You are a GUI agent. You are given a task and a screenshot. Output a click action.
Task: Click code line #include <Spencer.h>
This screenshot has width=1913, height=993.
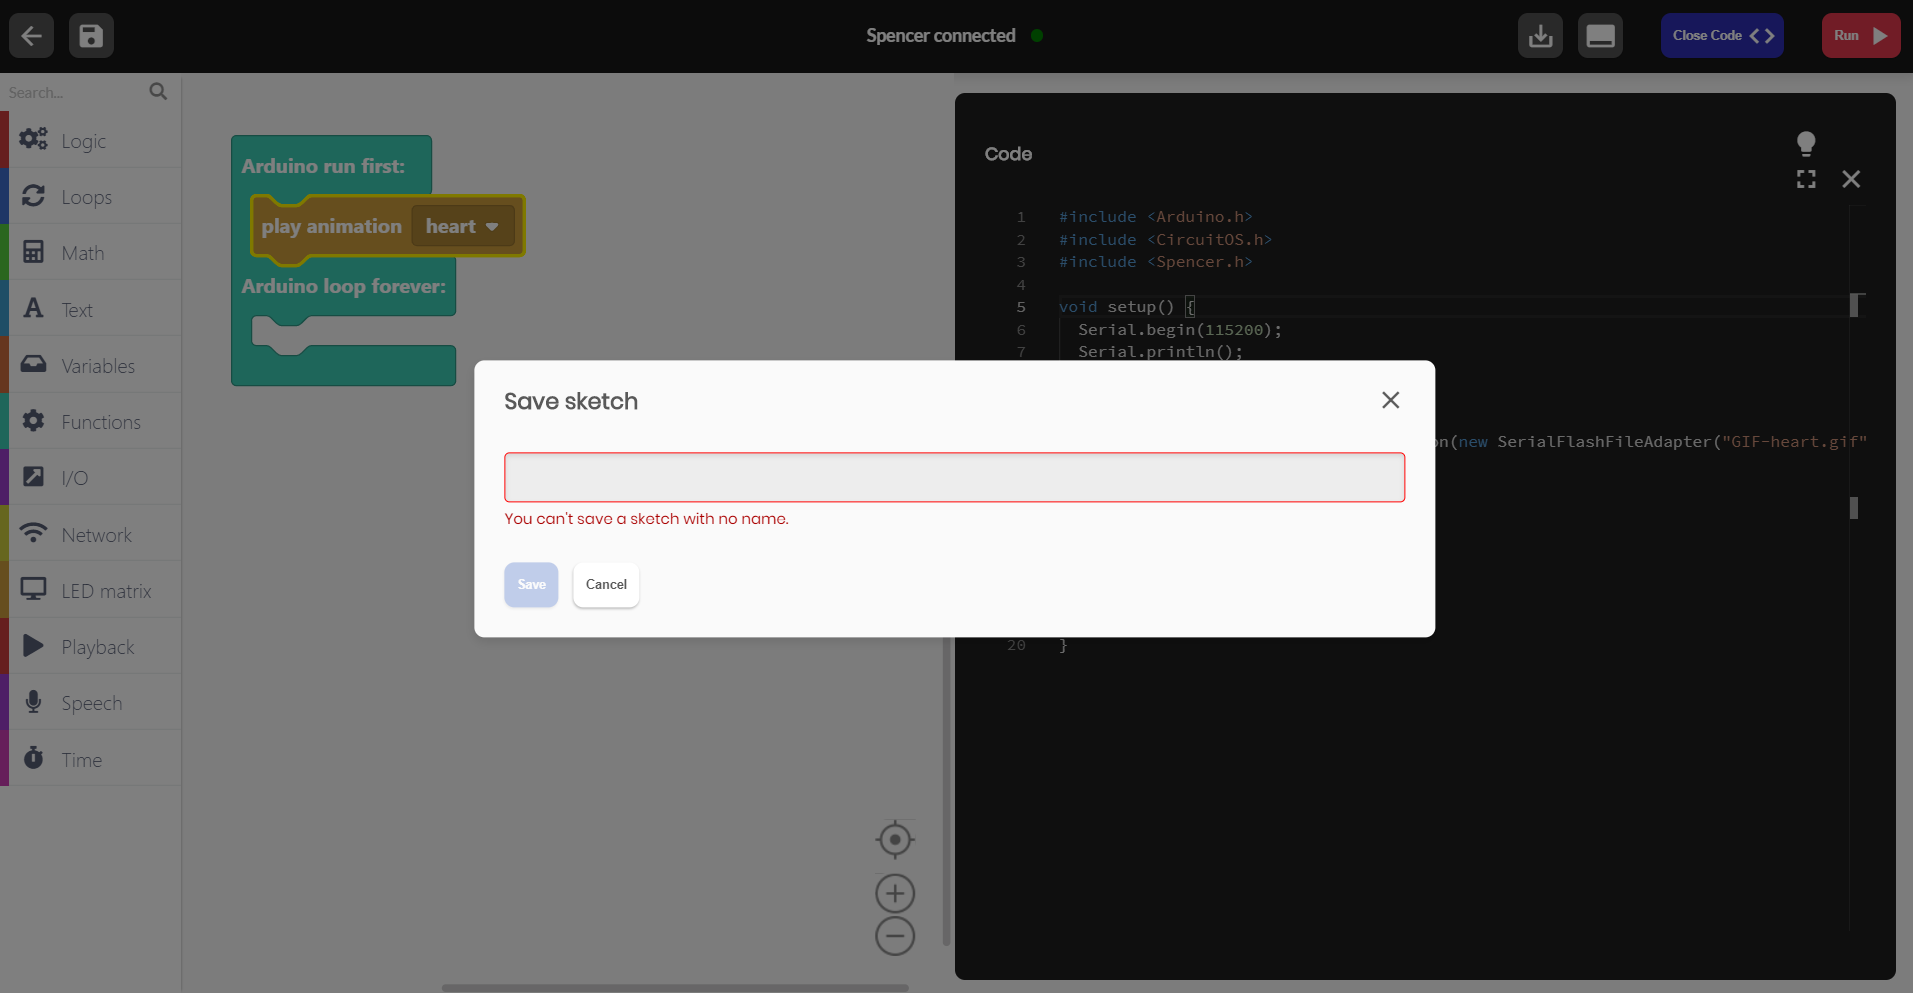1156,262
